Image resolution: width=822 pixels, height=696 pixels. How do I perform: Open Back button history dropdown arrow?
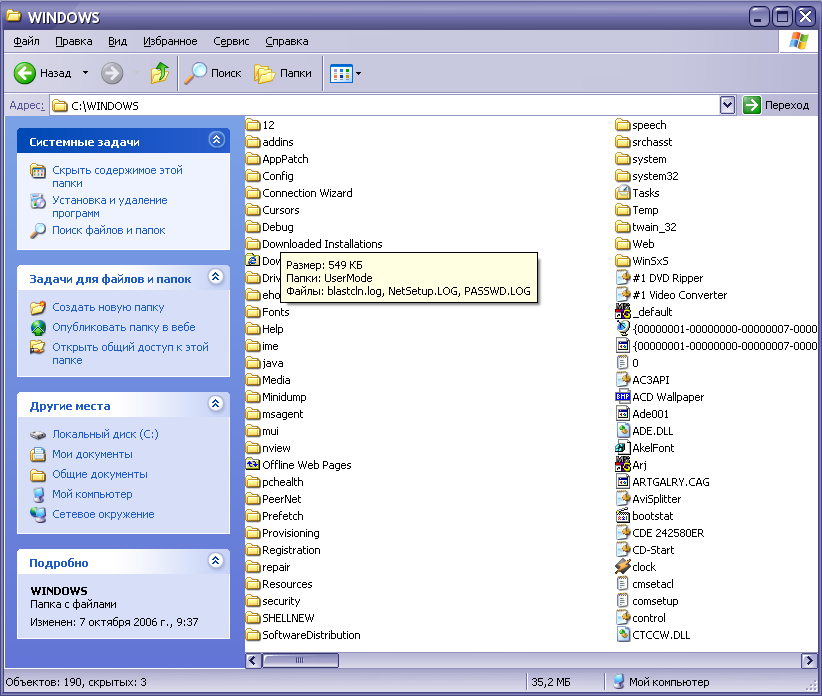85,73
